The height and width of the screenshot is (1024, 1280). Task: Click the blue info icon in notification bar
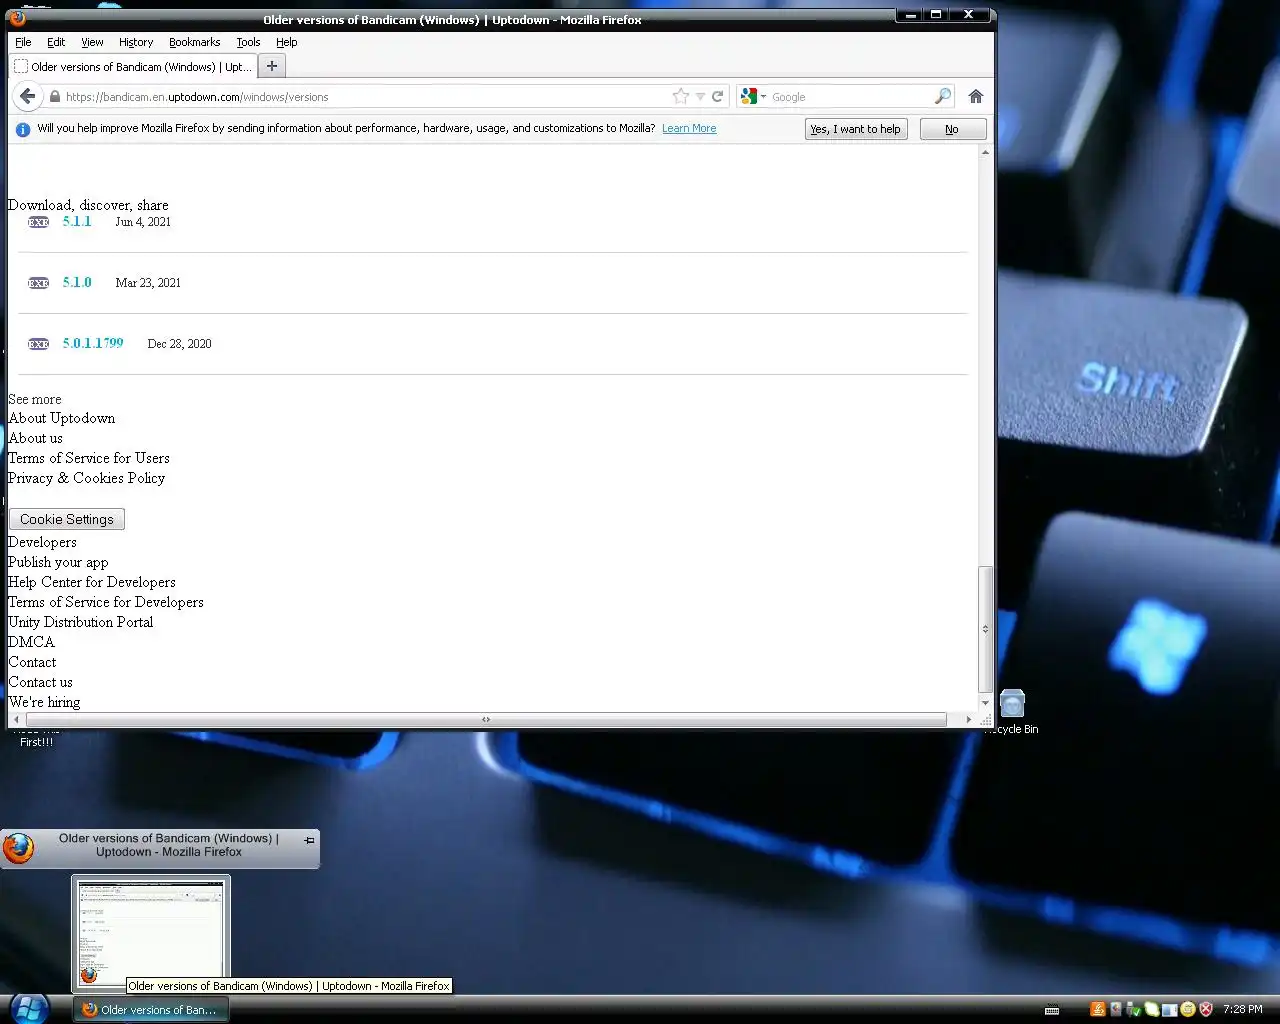pyautogui.click(x=22, y=129)
